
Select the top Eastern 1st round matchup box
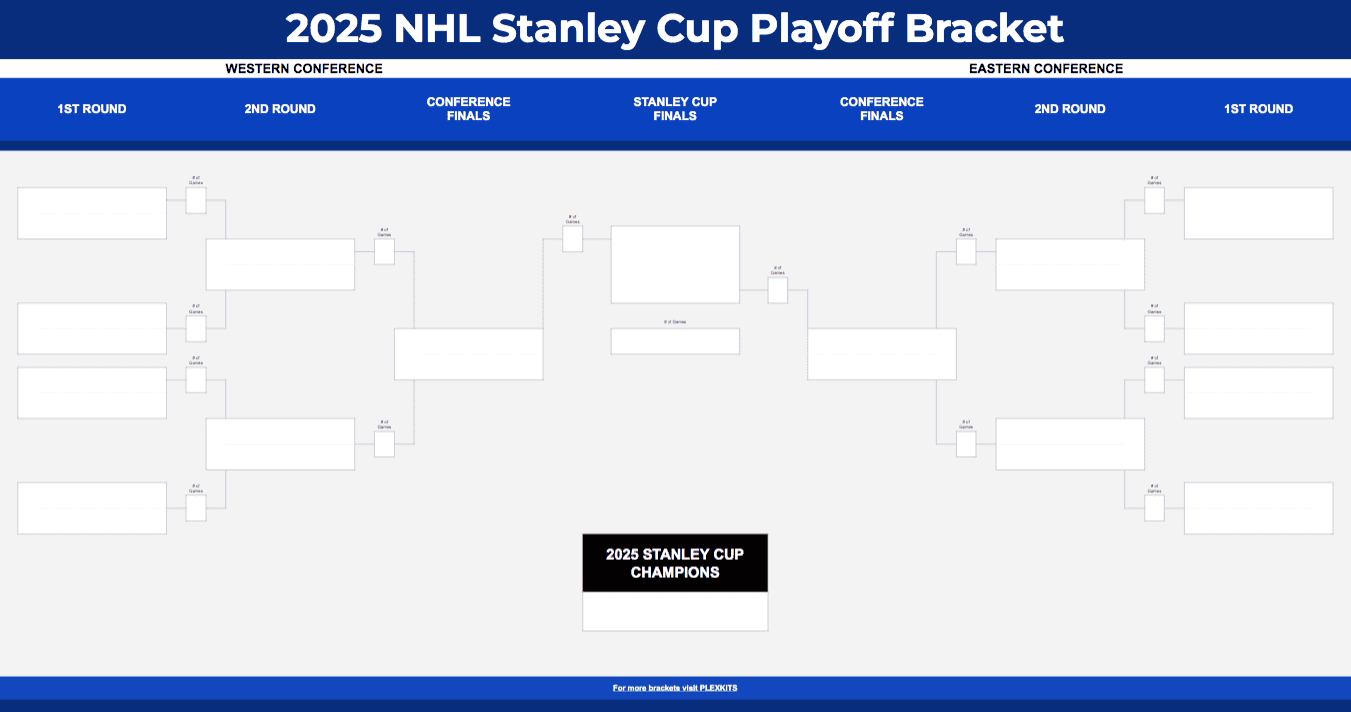(1258, 213)
